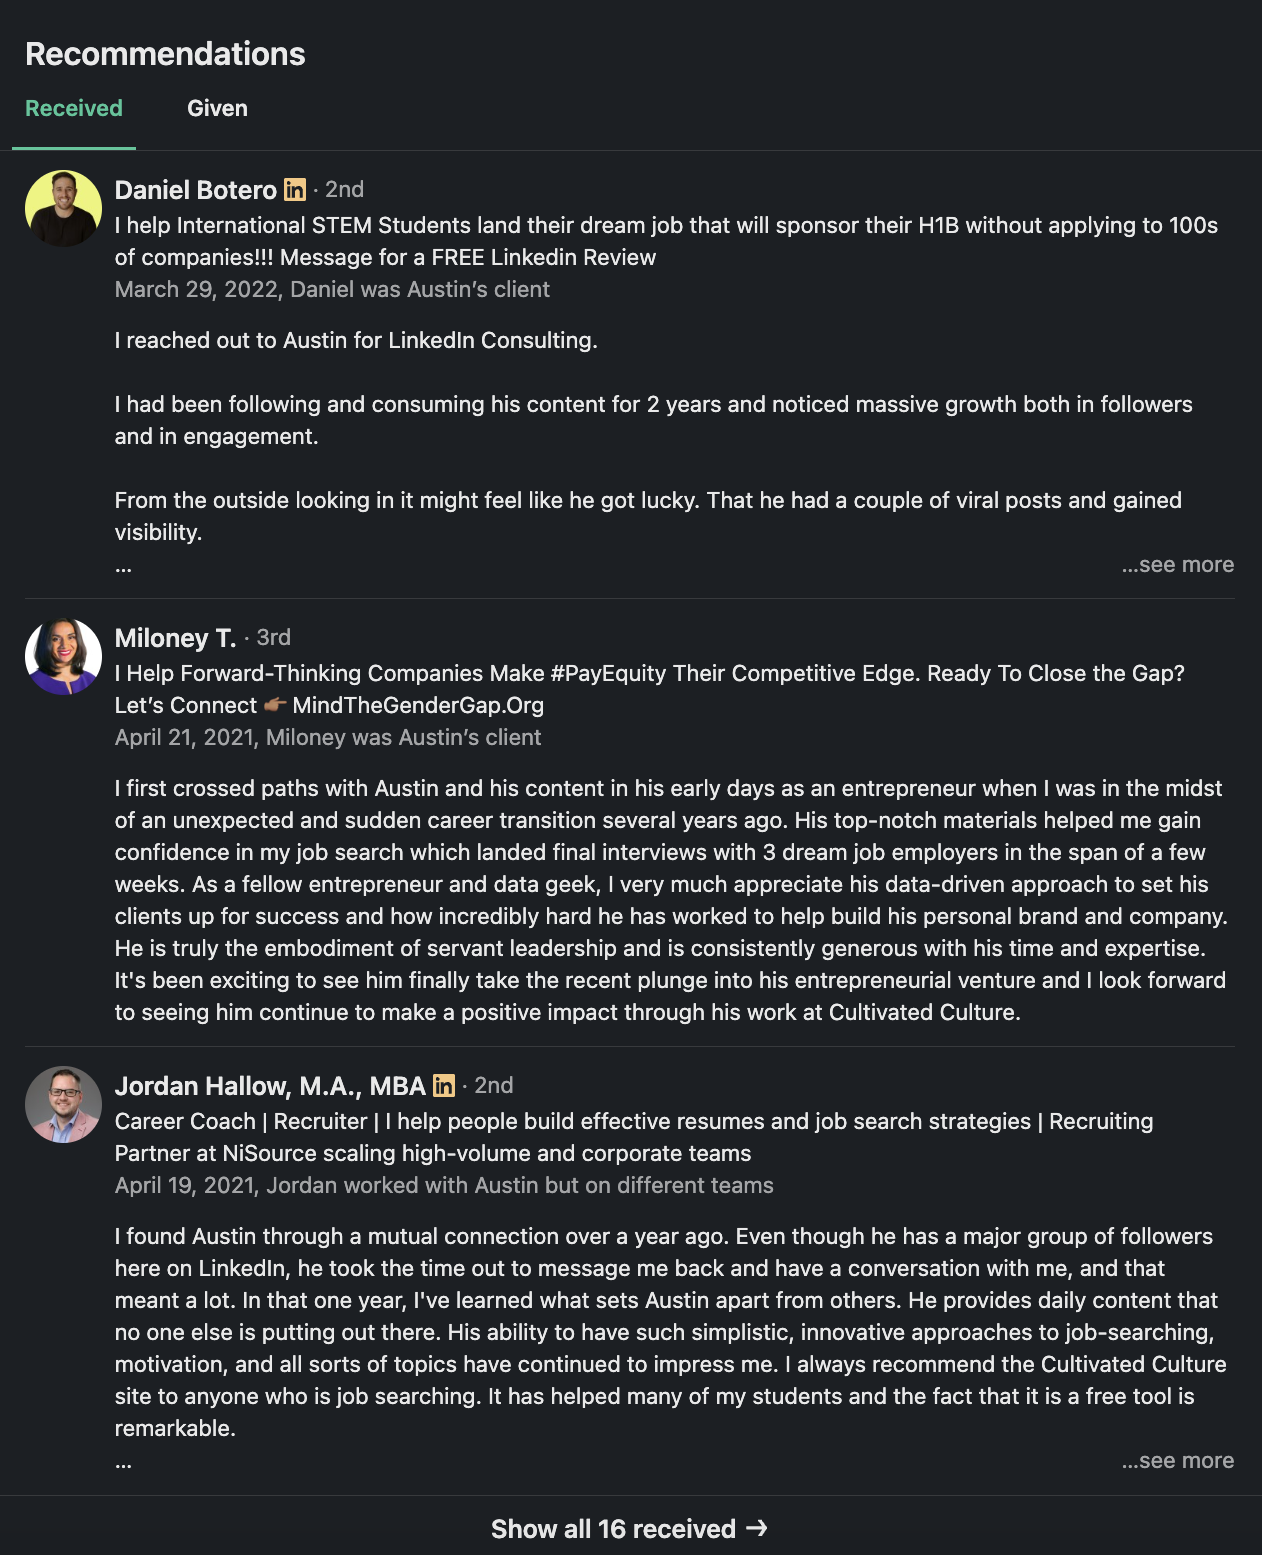Open Daniel Botero's profile name link
This screenshot has width=1262, height=1555.
click(x=196, y=190)
